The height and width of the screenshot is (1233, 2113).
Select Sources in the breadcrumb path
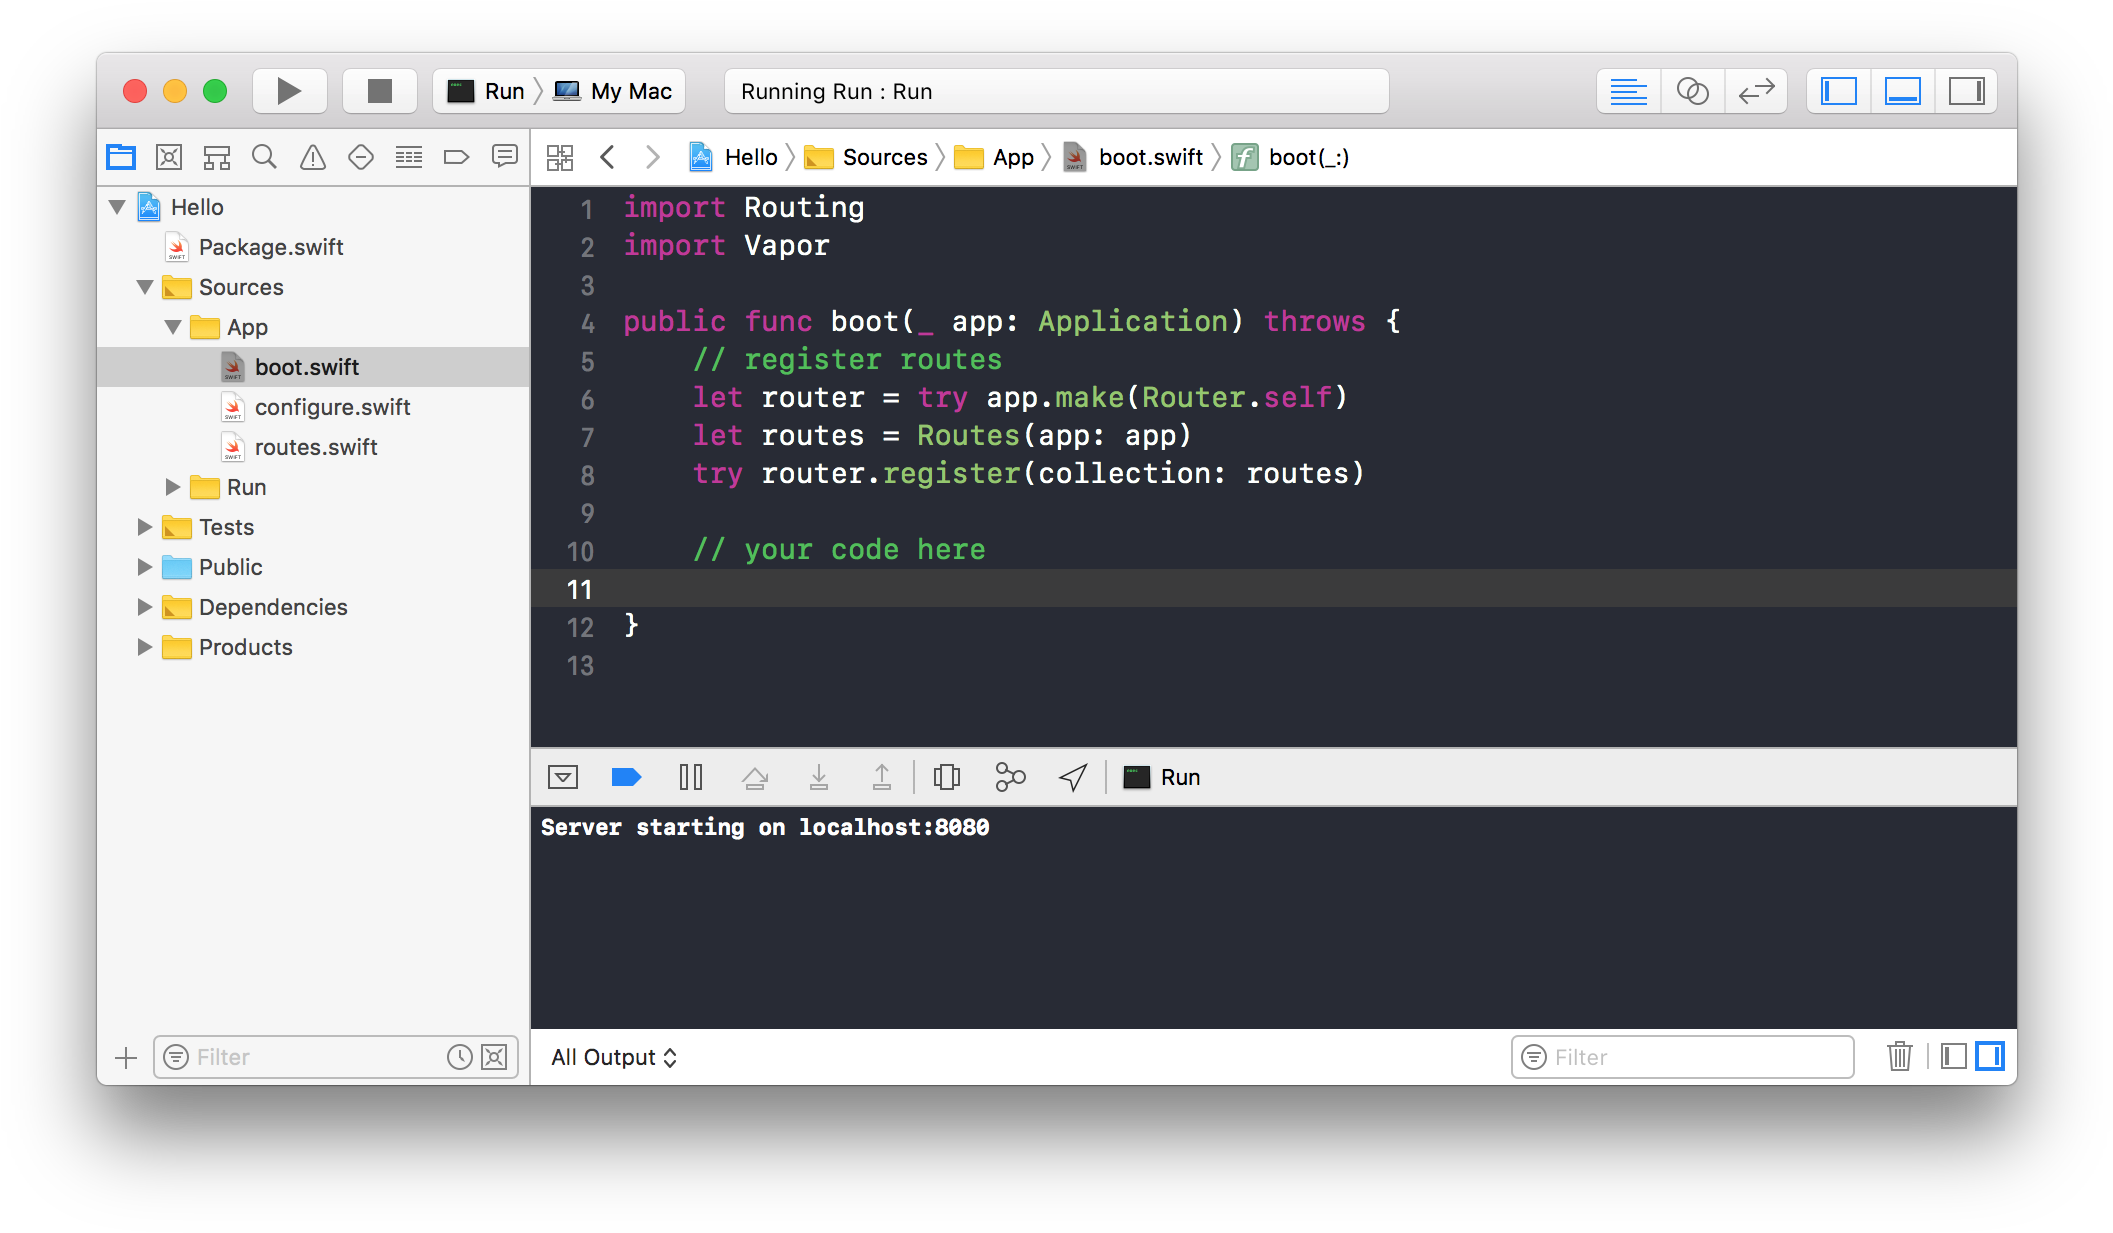pyautogui.click(x=884, y=157)
